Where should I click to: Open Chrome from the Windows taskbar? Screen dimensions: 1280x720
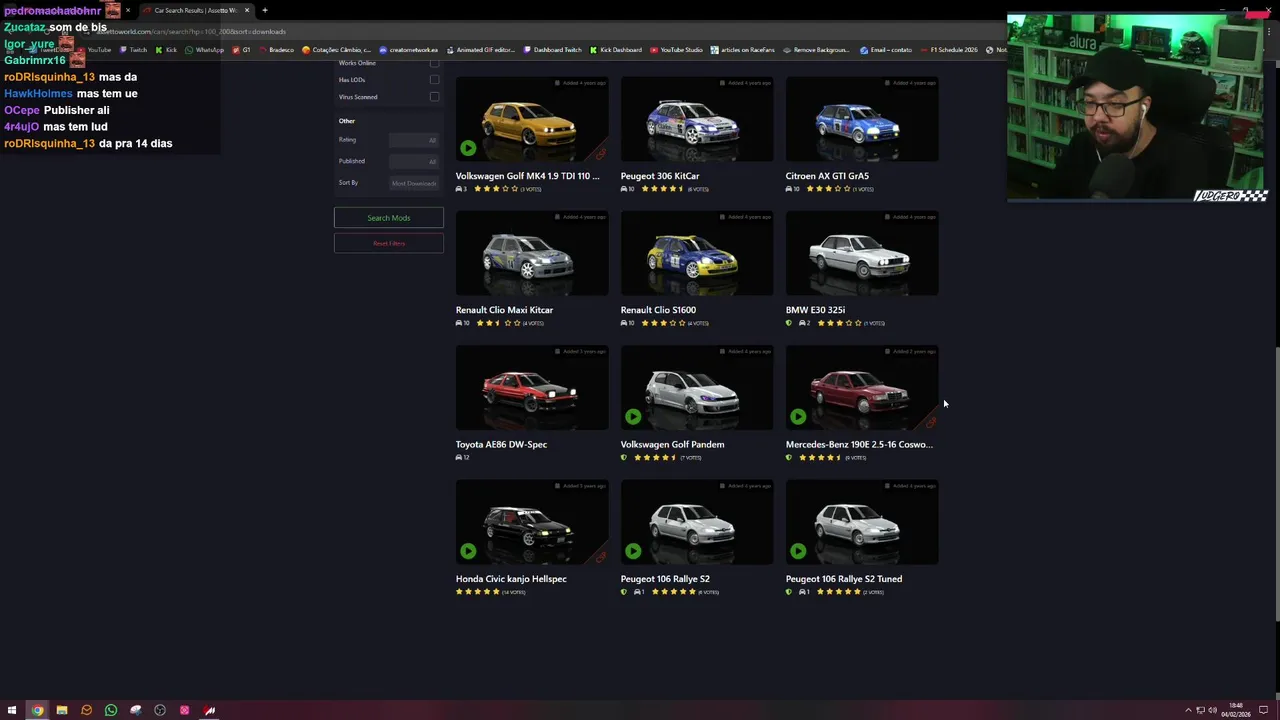[37, 710]
